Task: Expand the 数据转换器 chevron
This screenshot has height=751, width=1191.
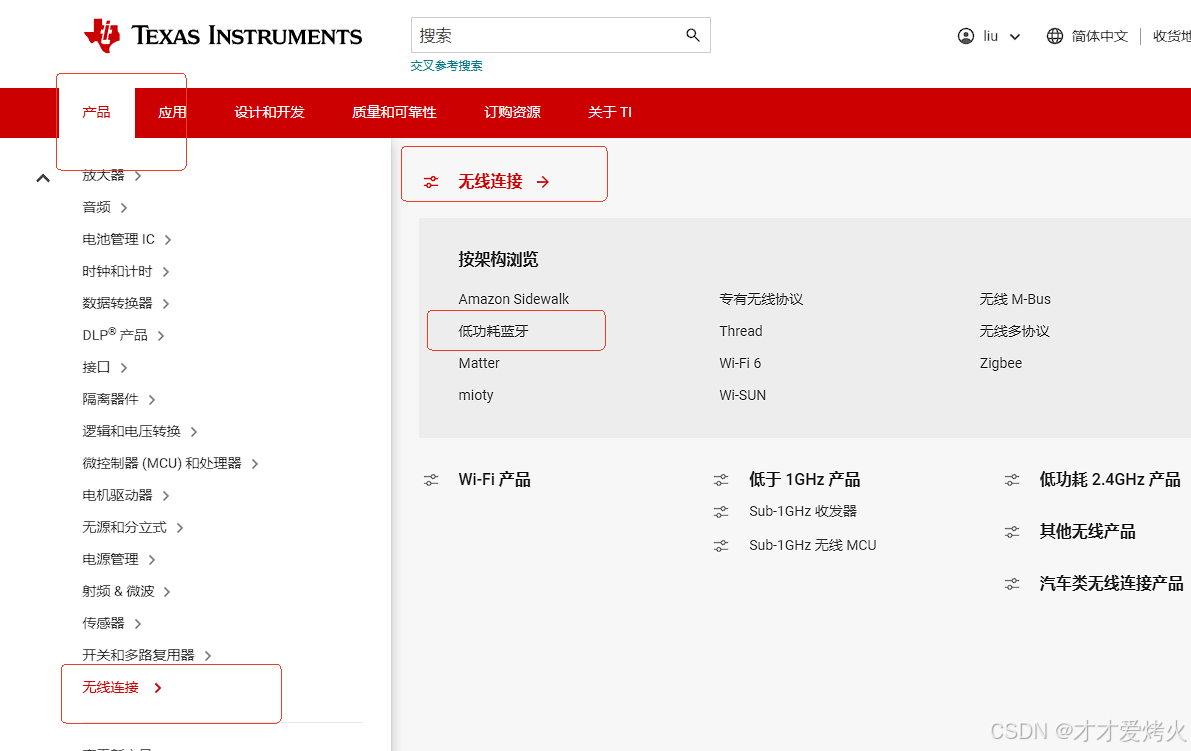Action: coord(166,304)
